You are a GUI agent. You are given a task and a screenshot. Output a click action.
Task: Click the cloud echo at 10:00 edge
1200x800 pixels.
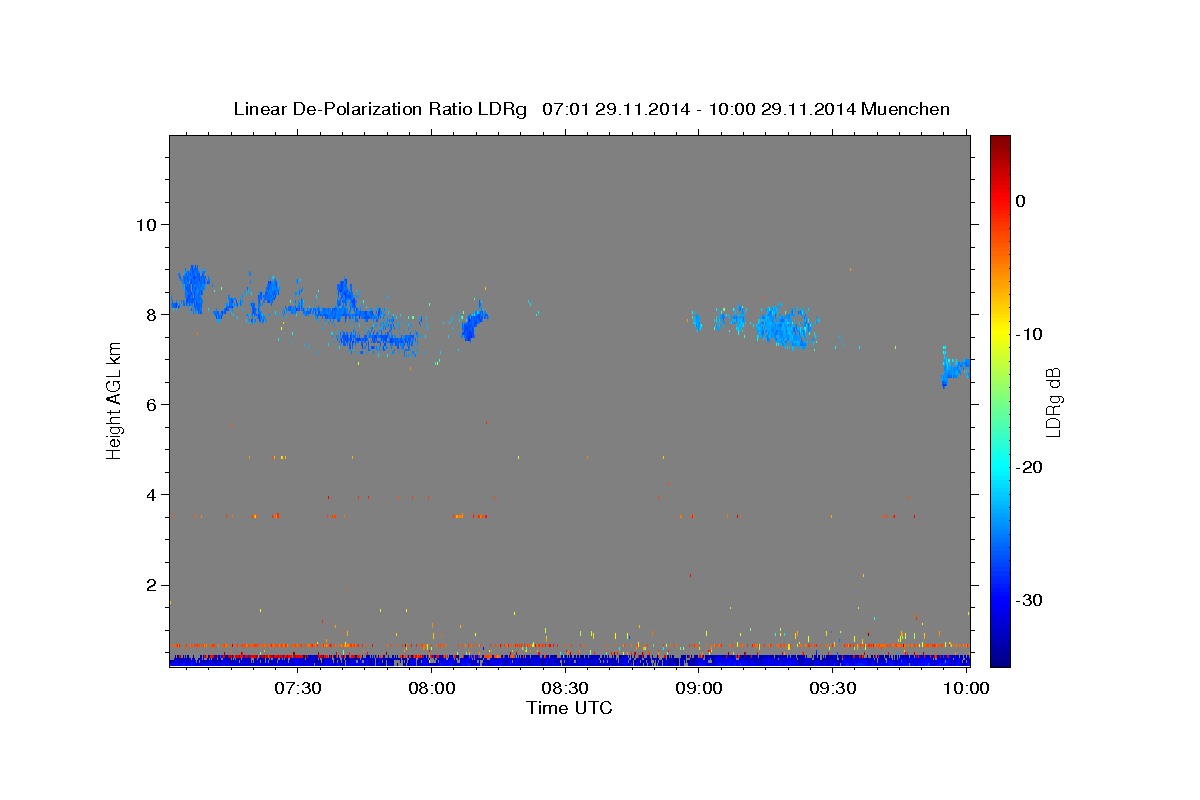[x=955, y=368]
